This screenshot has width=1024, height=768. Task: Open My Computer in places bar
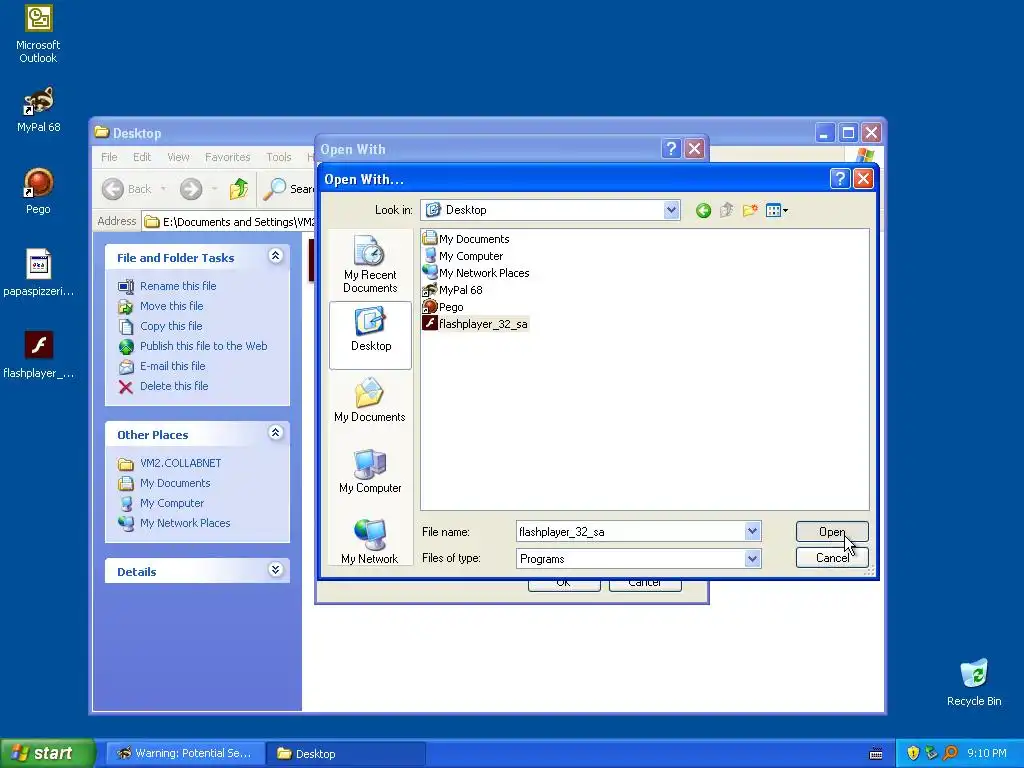pyautogui.click(x=370, y=471)
